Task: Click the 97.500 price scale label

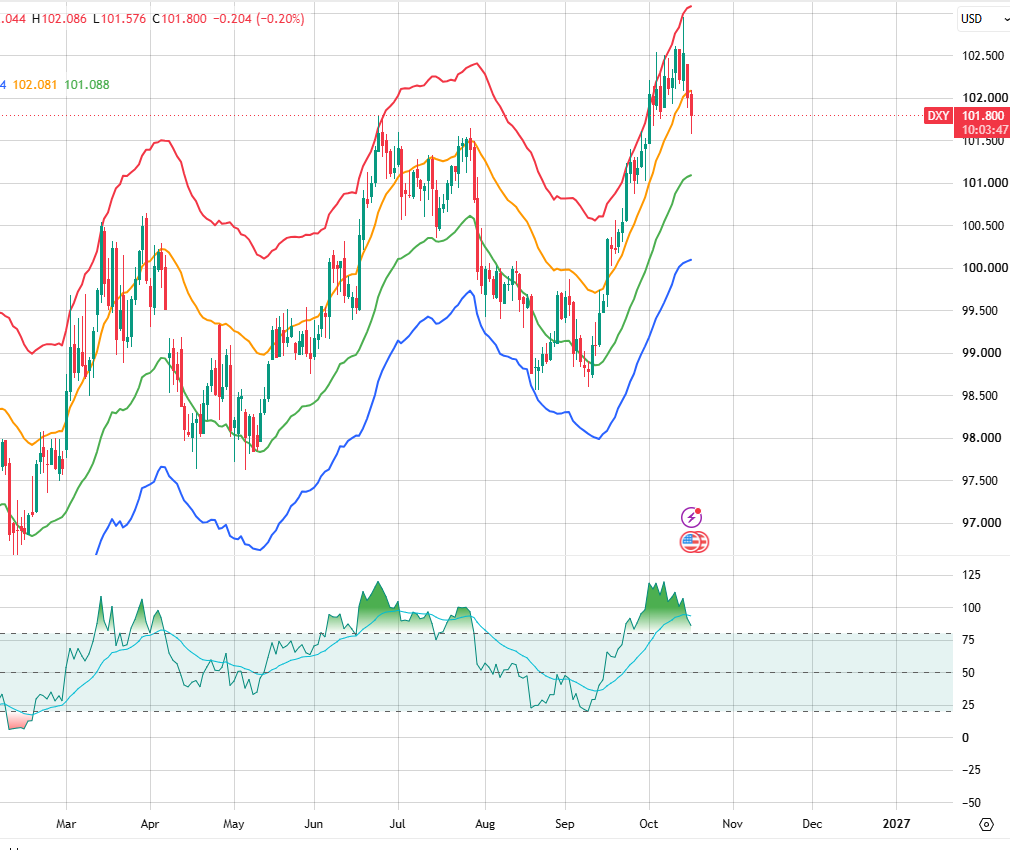Action: coord(980,480)
